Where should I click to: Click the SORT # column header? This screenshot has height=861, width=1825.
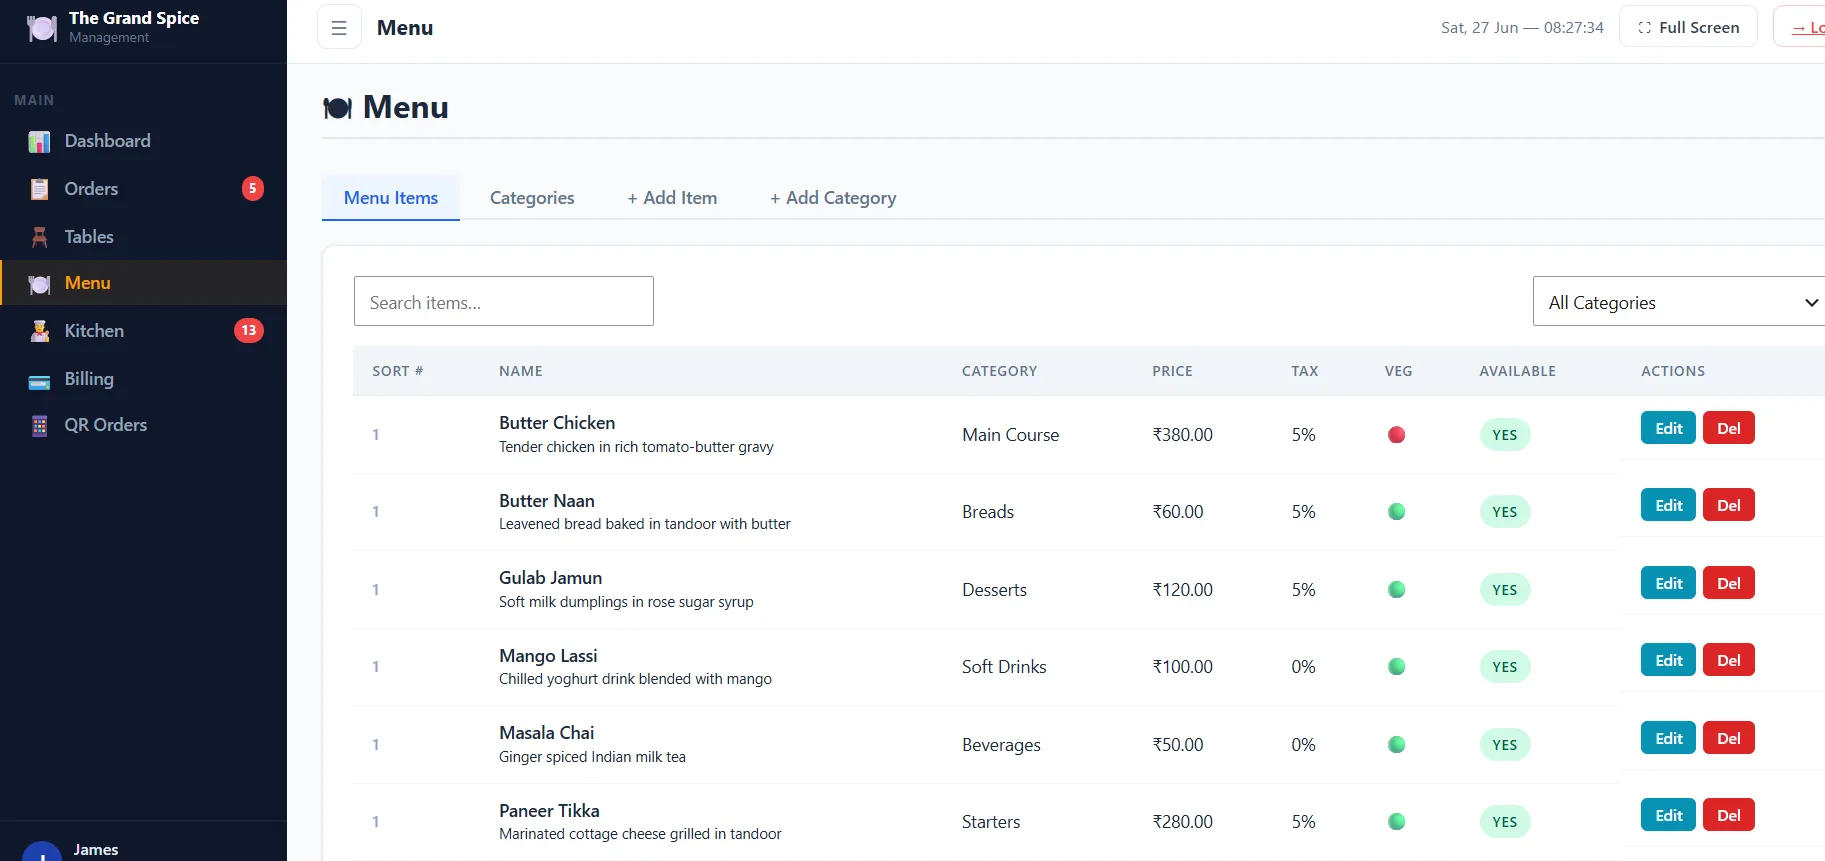398,371
